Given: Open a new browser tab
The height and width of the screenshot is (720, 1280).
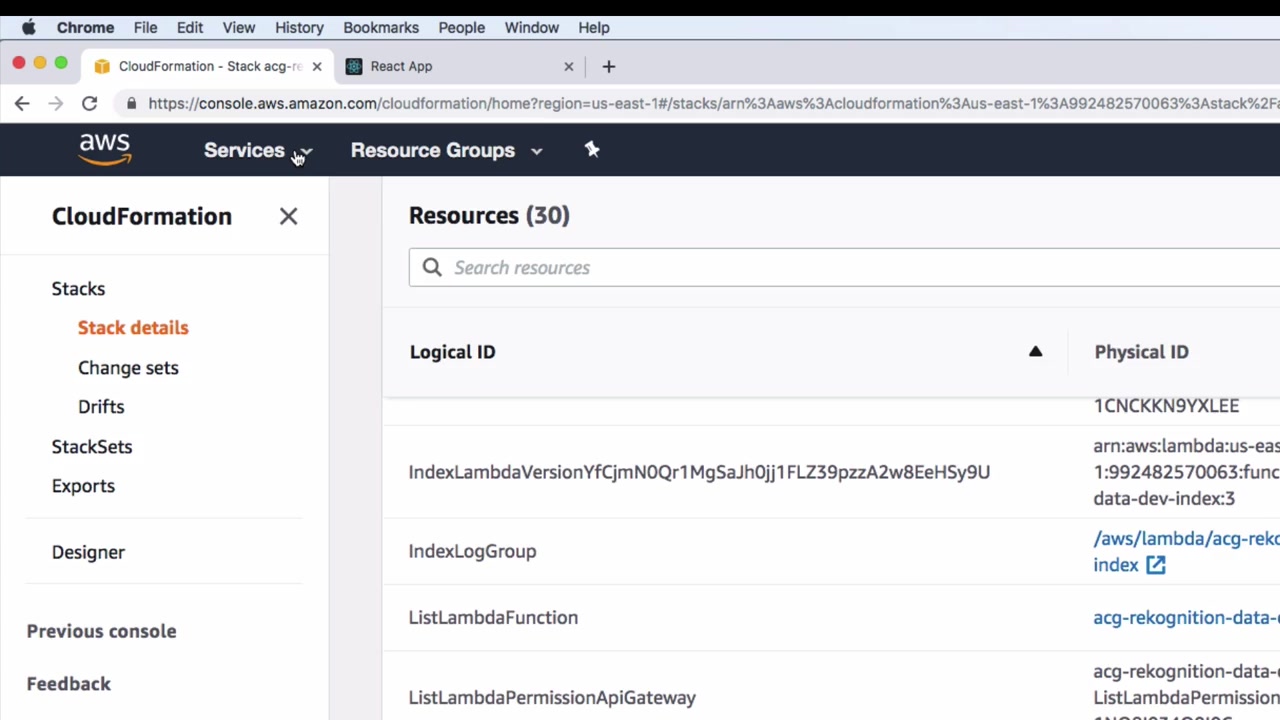Looking at the screenshot, I should coord(609,66).
